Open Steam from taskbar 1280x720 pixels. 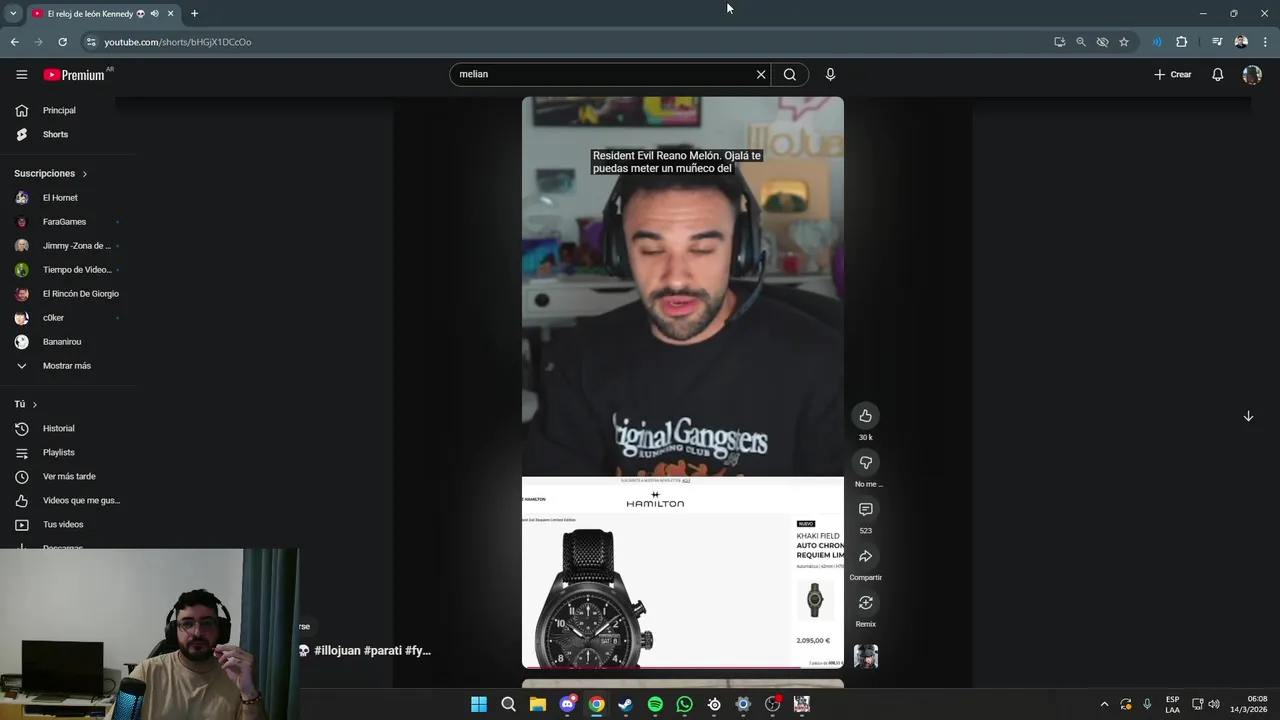(x=626, y=704)
